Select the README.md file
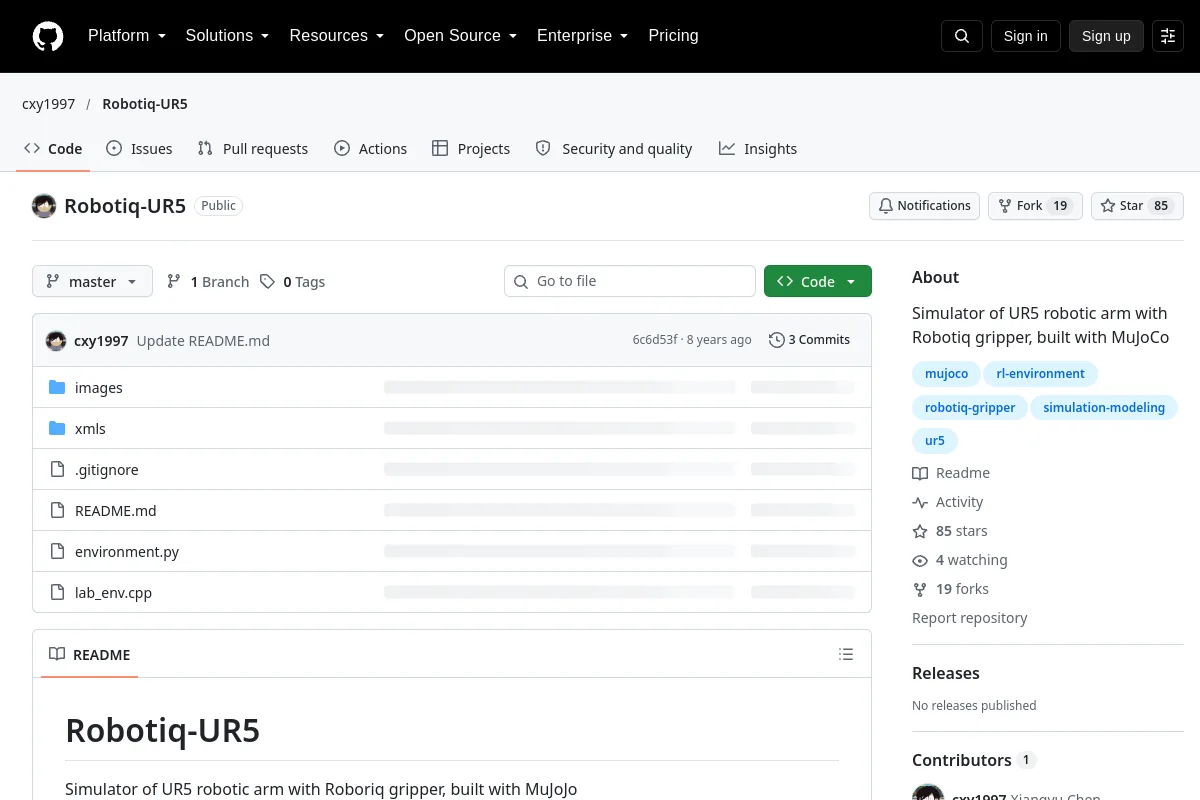Viewport: 1200px width, 800px height. point(116,510)
